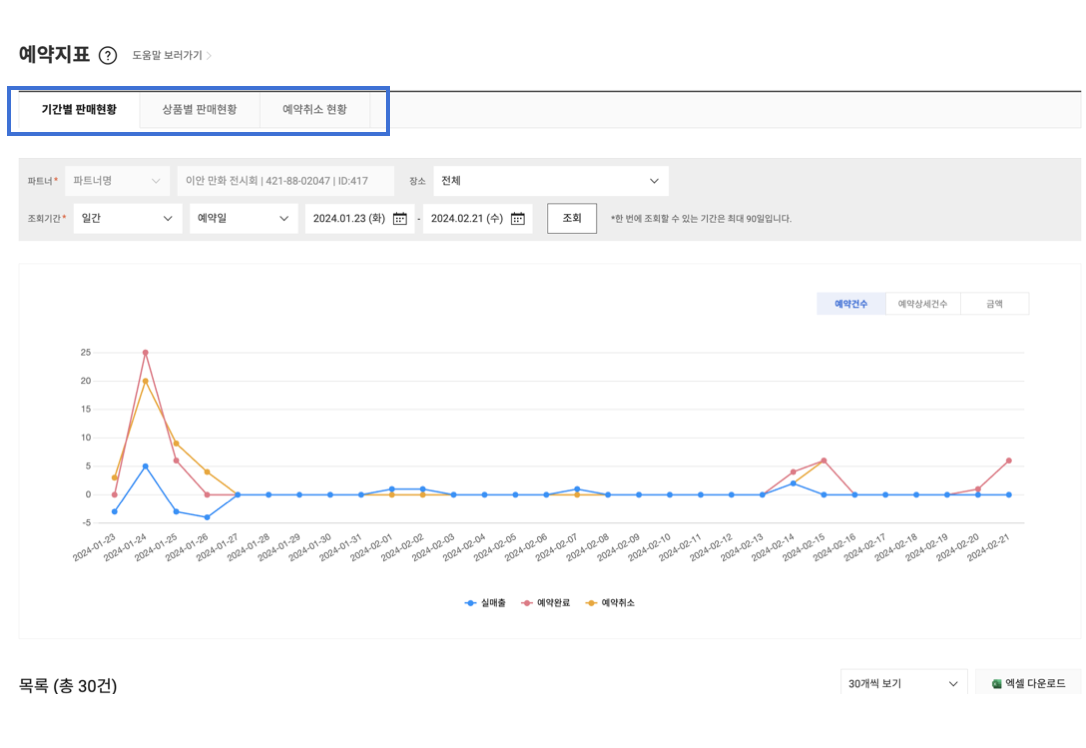Click the 파트너명 partner dropdown
The width and height of the screenshot is (1086, 748).
click(x=116, y=181)
